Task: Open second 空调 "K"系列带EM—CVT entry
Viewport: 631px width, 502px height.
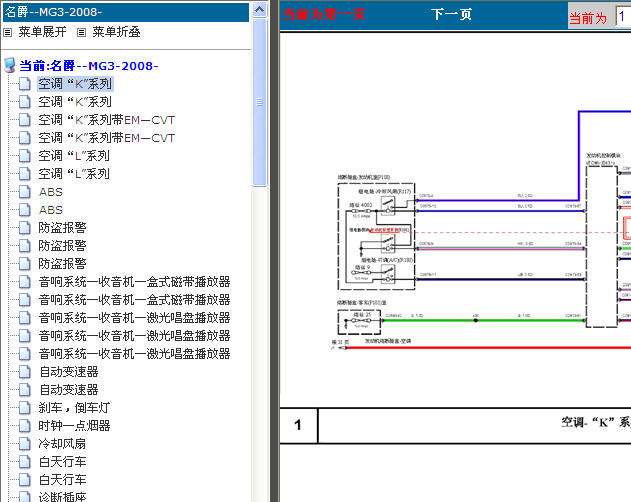Action: pyautogui.click(x=107, y=138)
